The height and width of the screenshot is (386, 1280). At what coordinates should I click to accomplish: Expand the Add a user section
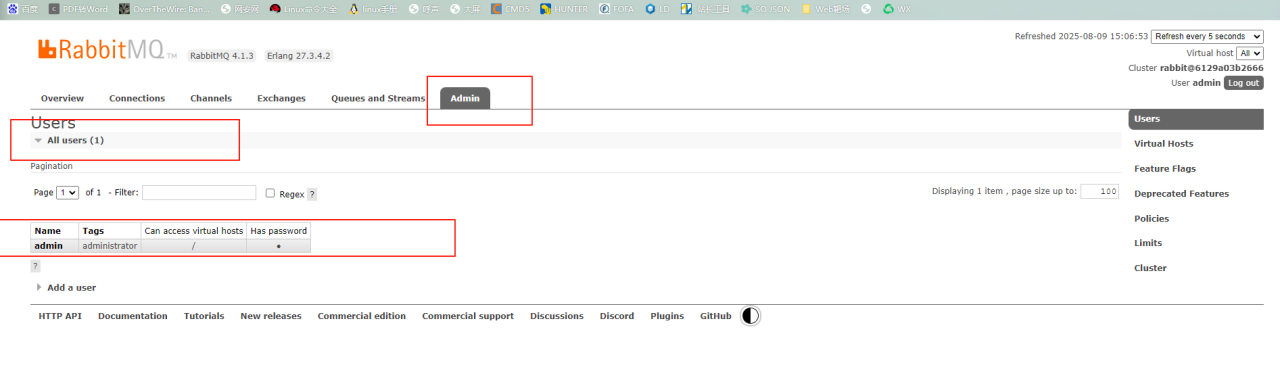(x=66, y=288)
